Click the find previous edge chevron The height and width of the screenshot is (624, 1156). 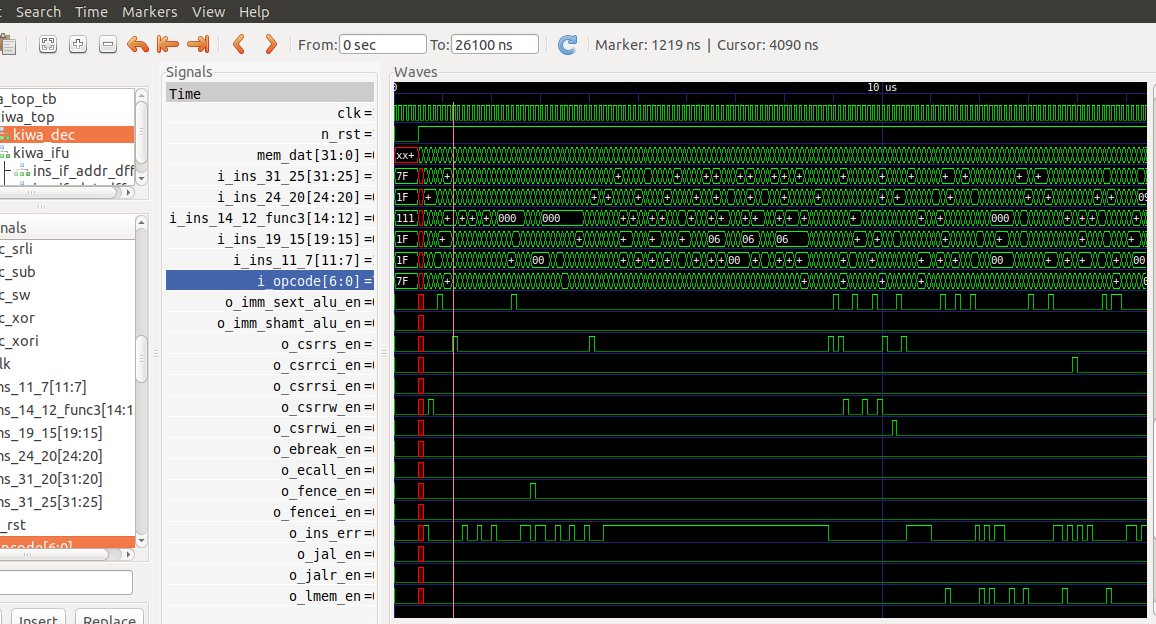238,44
